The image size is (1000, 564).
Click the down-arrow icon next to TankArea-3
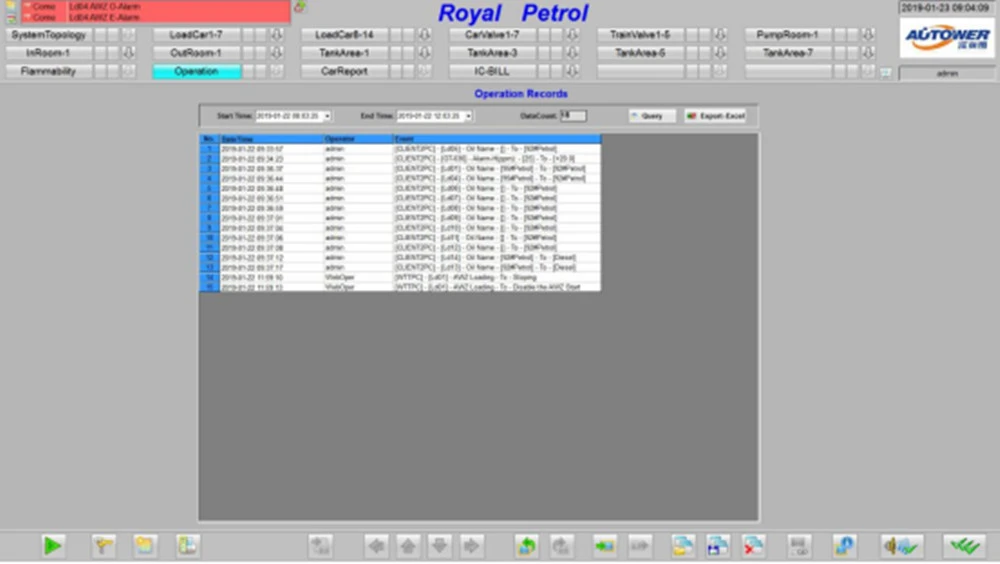tap(573, 53)
